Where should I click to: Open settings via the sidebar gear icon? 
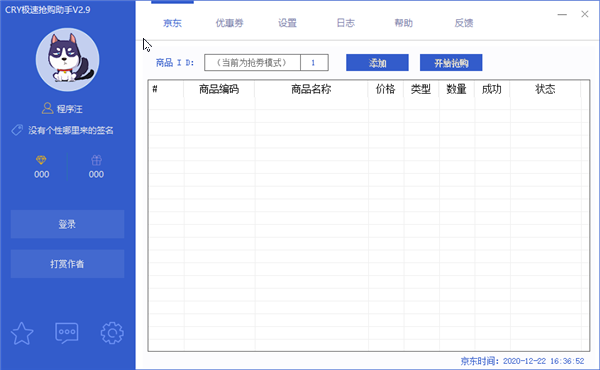pos(112,333)
